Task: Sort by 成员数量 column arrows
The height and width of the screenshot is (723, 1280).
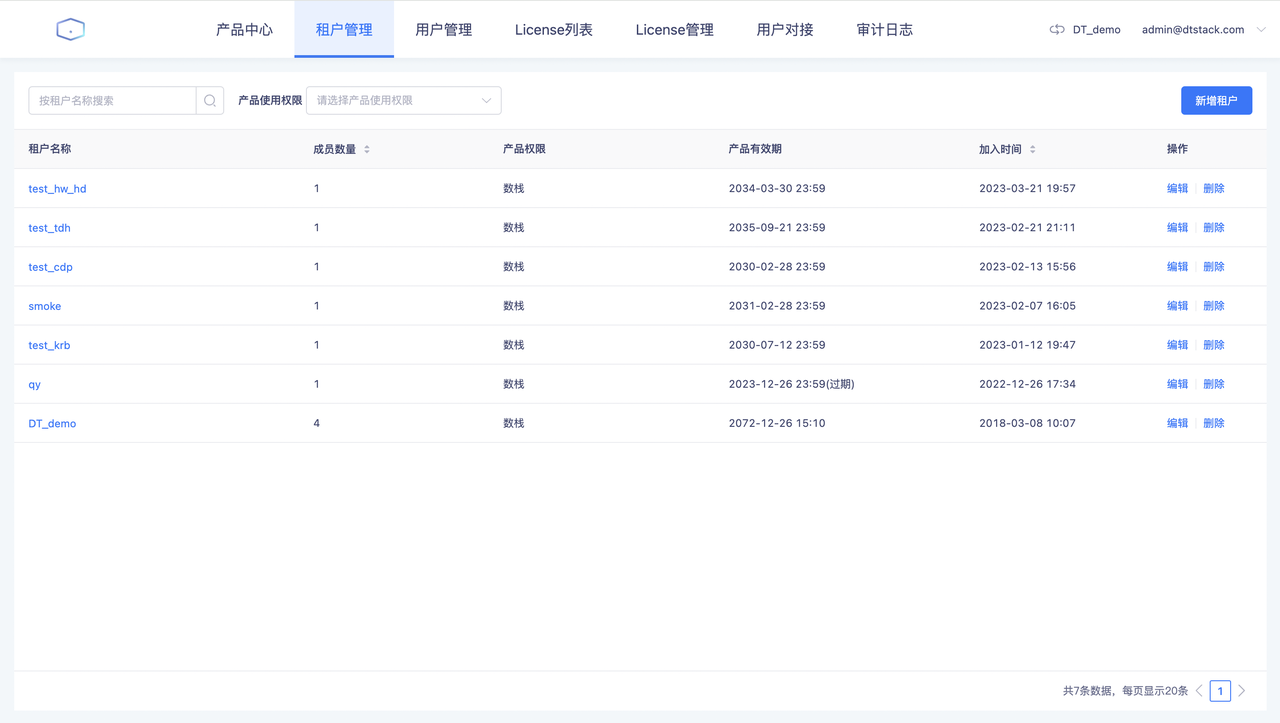Action: click(x=367, y=149)
